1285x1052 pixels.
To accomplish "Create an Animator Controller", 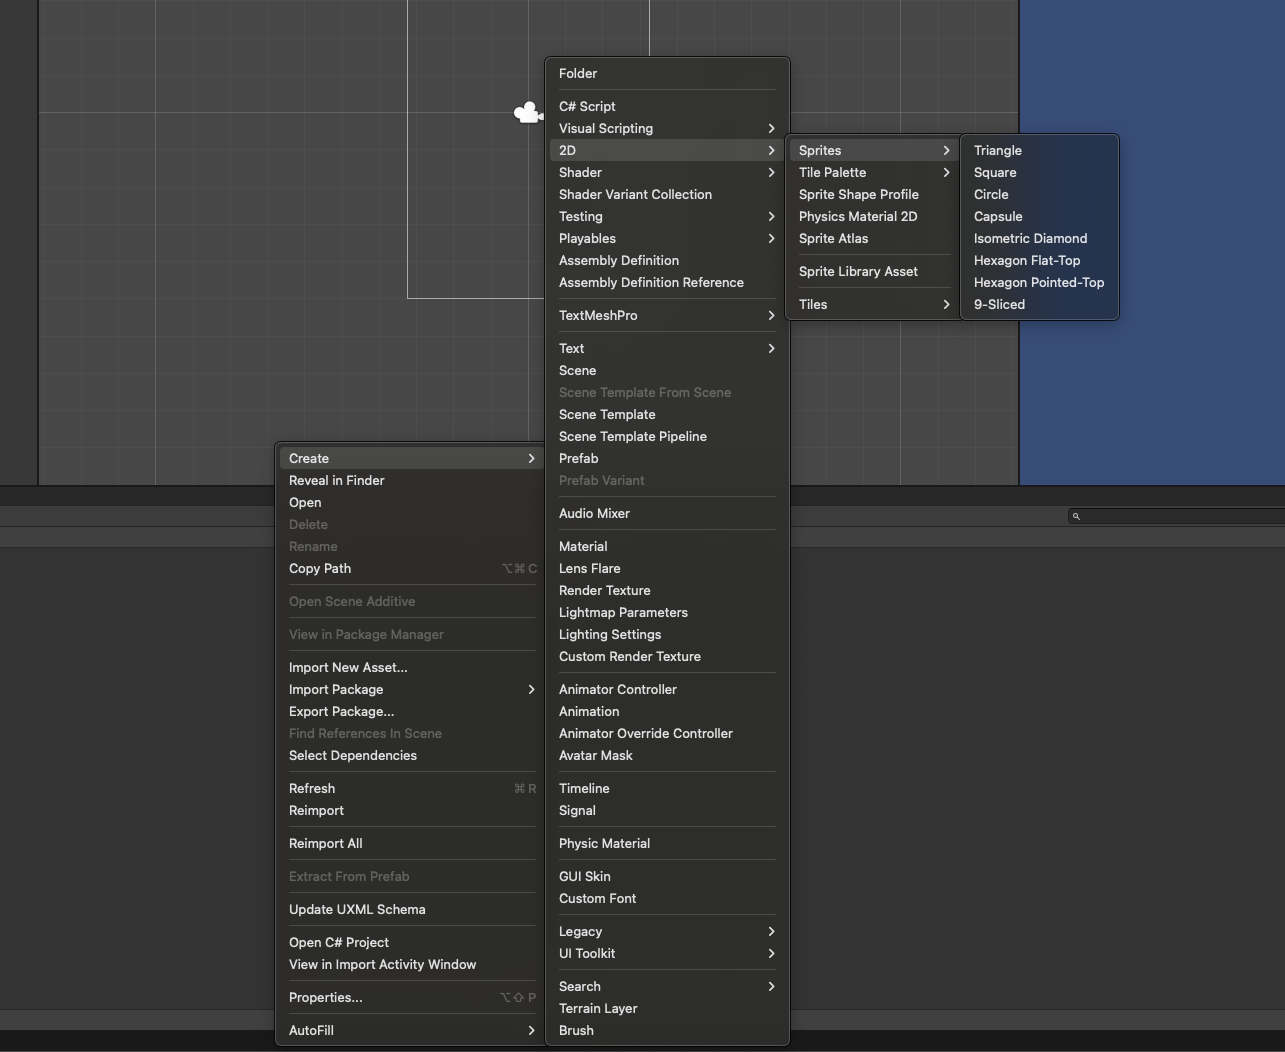I will [x=667, y=689].
